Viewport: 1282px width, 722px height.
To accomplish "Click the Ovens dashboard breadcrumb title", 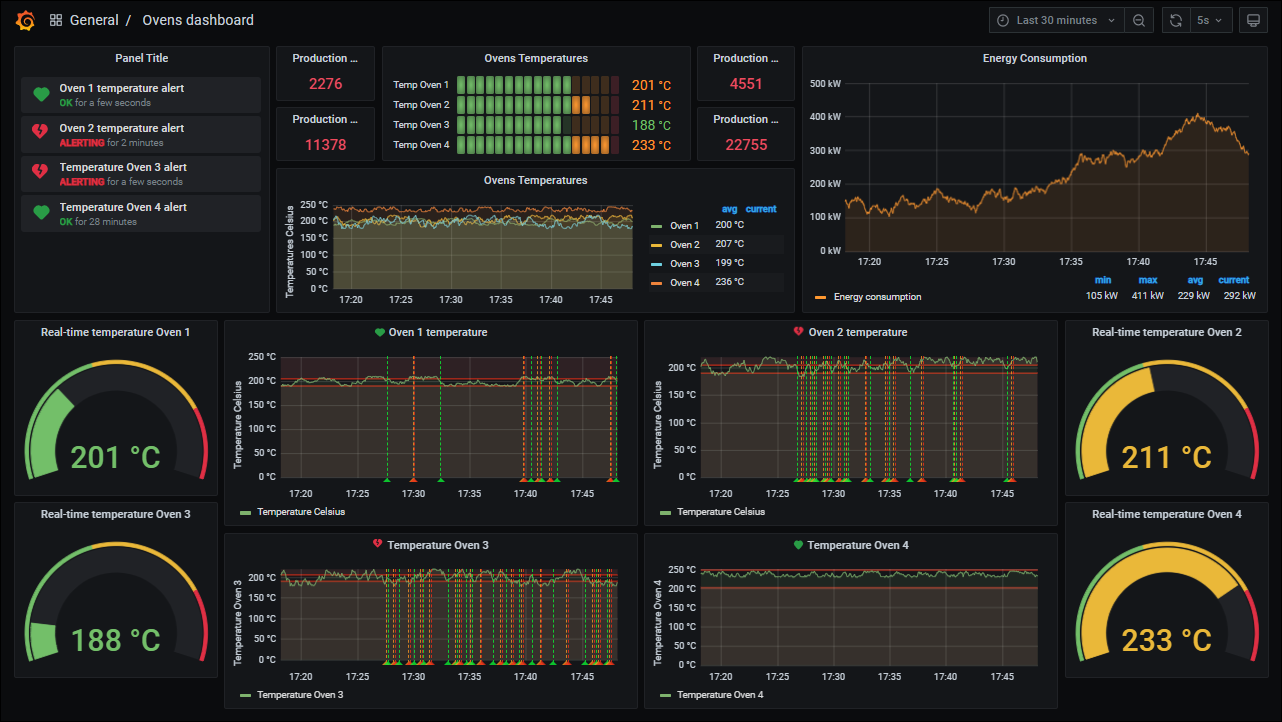I will 198,20.
